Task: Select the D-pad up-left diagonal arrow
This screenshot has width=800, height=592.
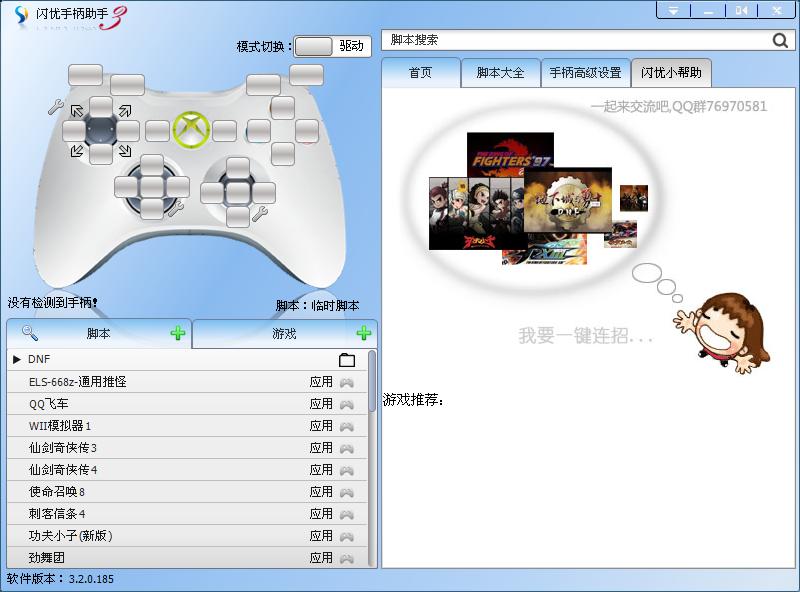Action: tap(77, 110)
